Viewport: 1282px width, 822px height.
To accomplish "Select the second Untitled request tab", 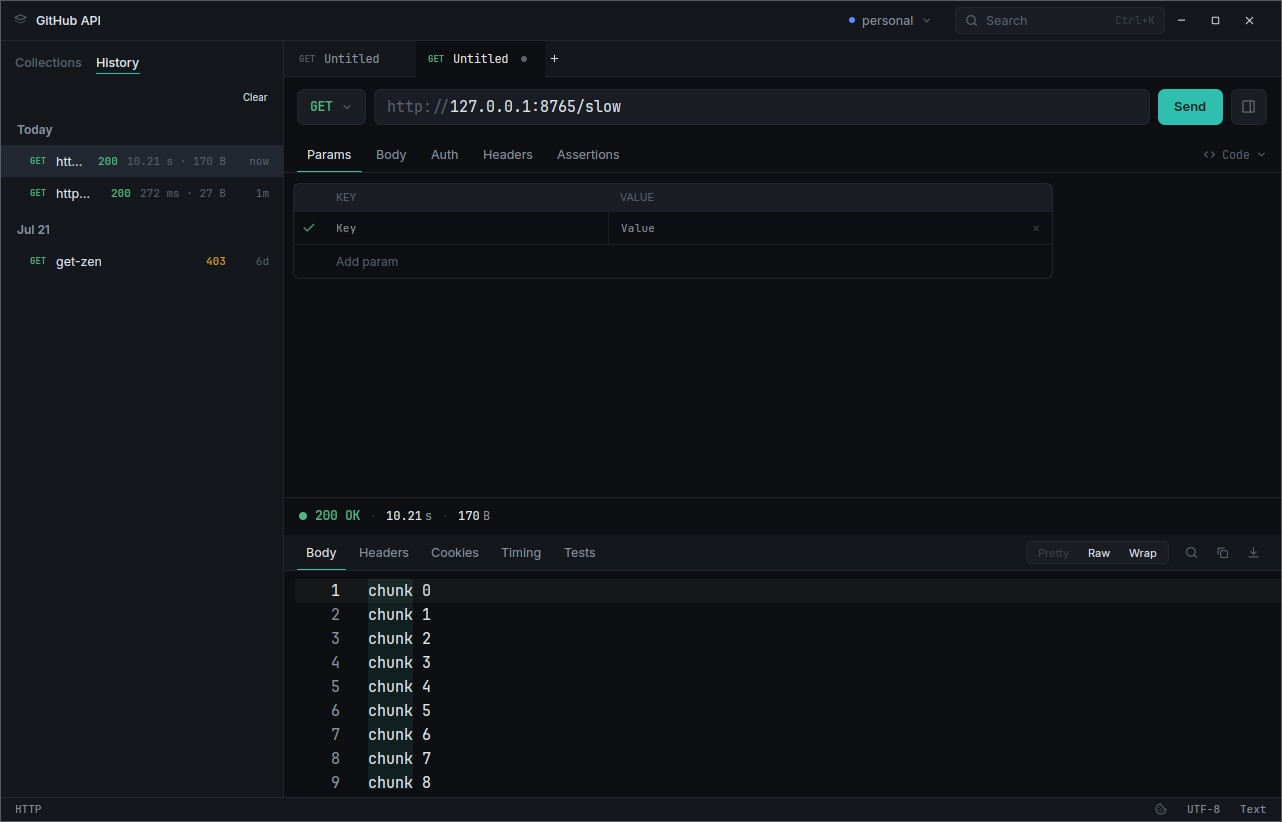I will coord(481,59).
